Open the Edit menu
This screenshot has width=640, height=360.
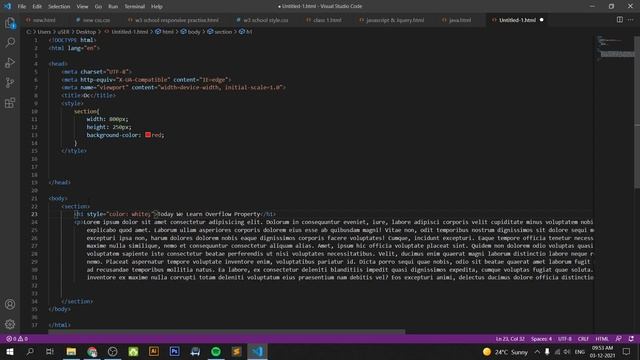(37, 7)
